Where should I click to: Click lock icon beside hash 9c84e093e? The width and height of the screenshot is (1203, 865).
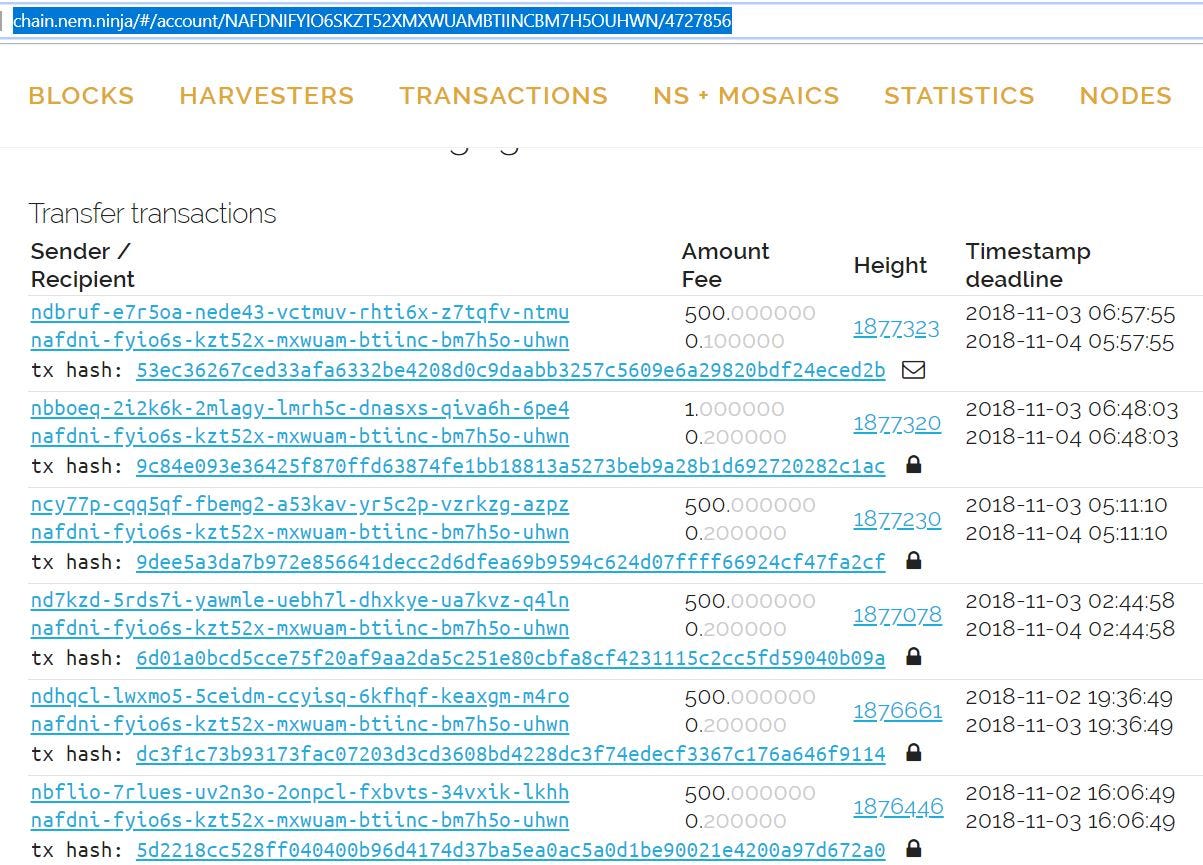coord(913,465)
